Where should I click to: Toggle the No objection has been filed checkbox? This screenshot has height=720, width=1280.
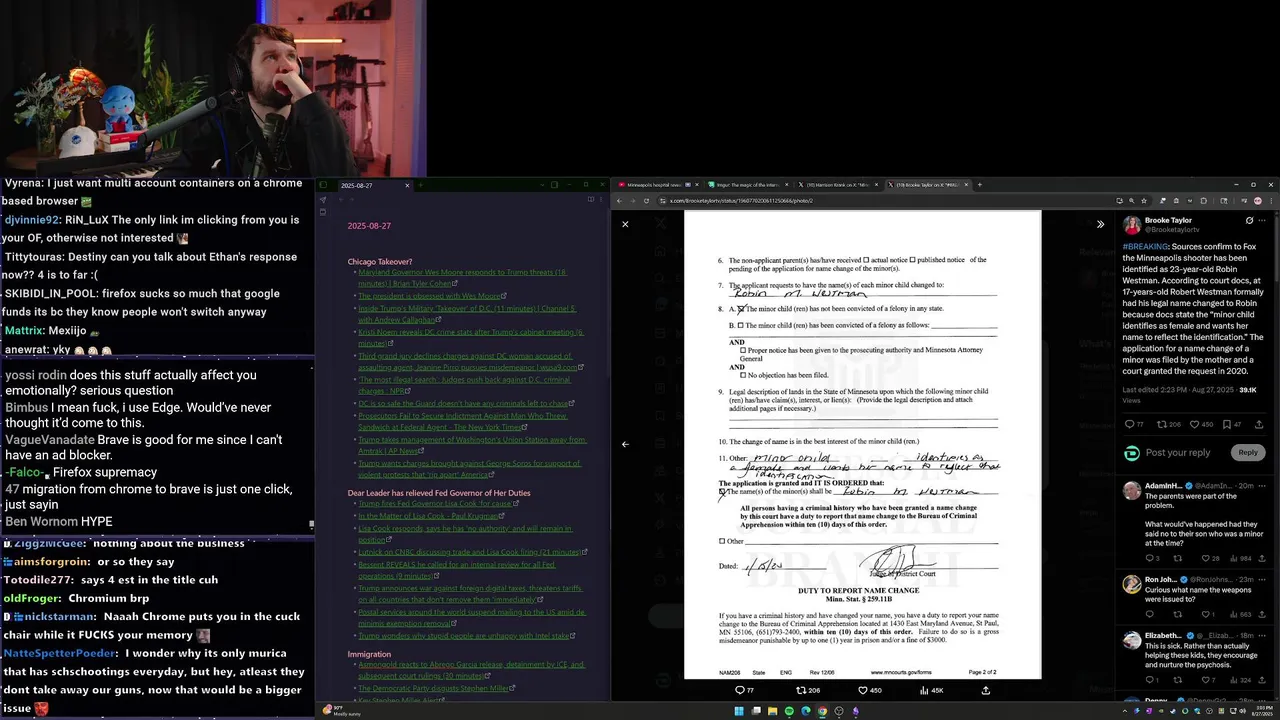743,375
